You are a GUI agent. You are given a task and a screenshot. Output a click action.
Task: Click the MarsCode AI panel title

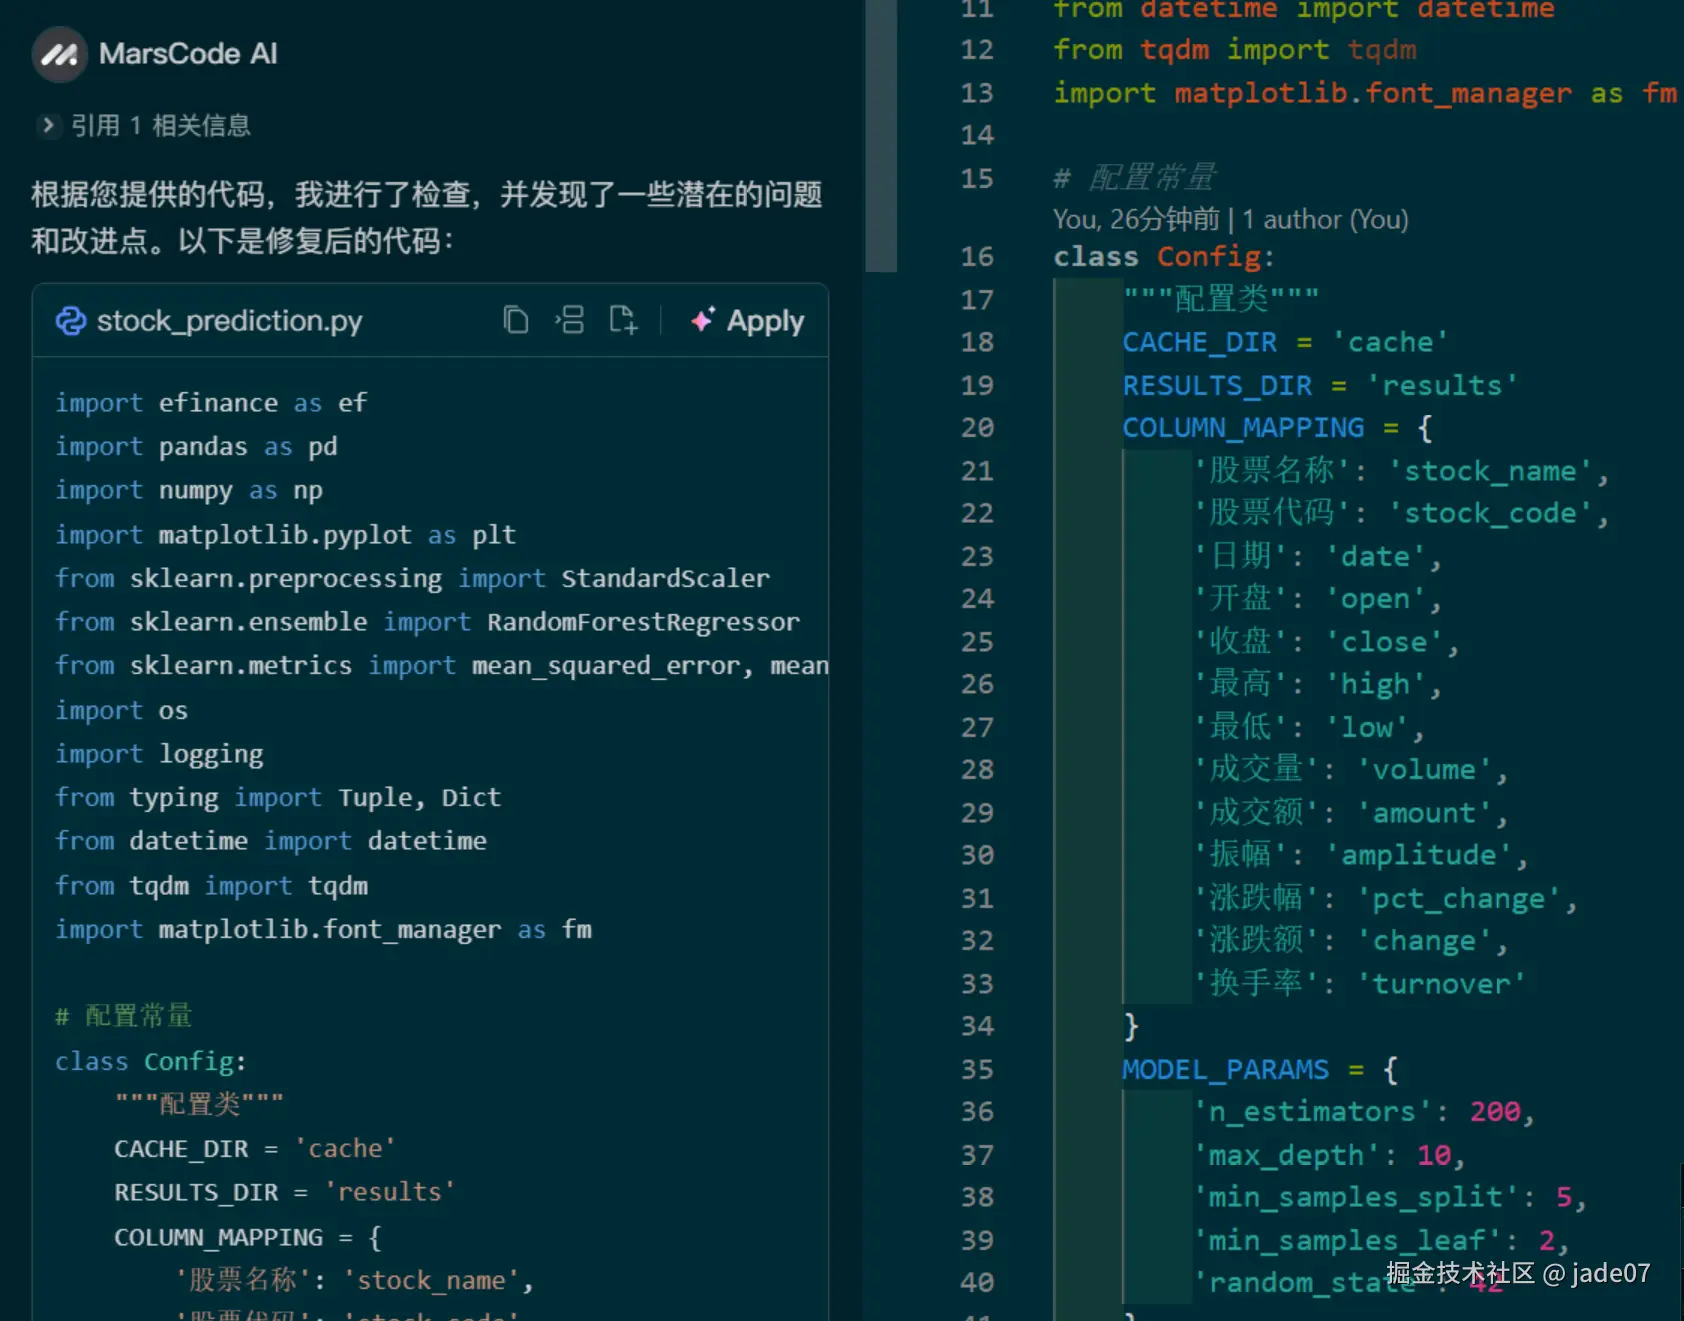[x=190, y=54]
